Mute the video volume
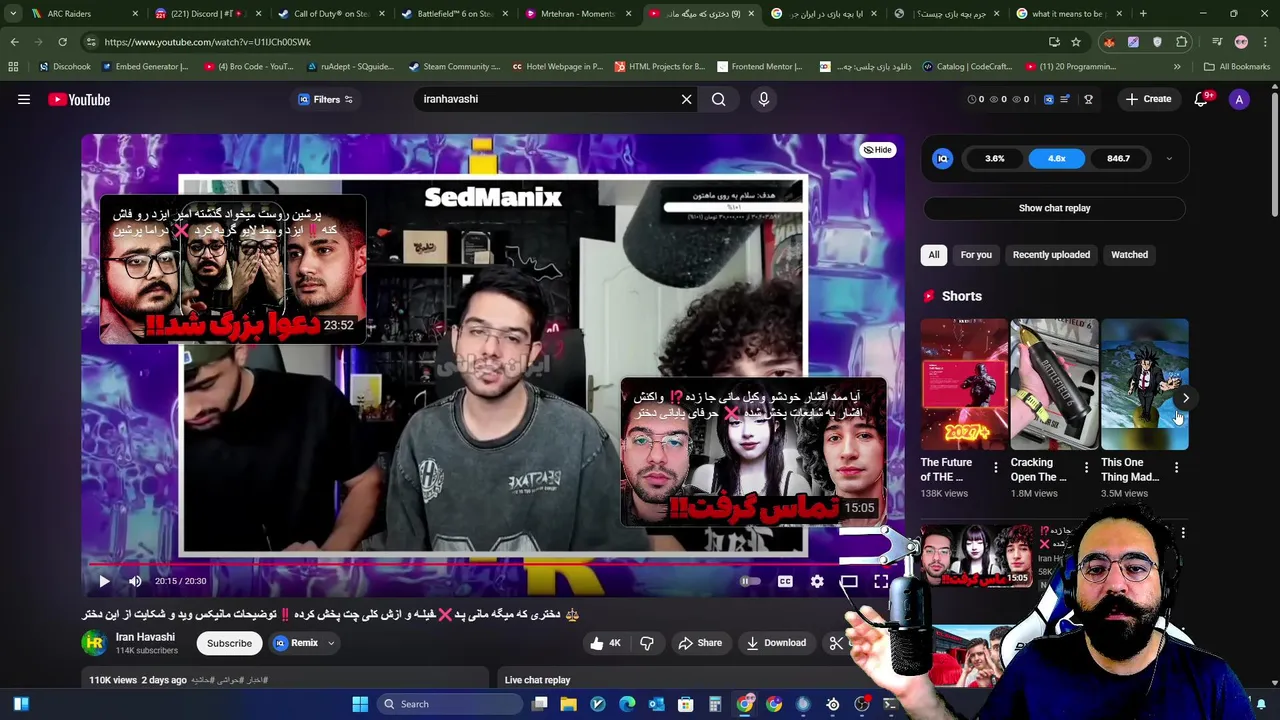 click(x=135, y=581)
